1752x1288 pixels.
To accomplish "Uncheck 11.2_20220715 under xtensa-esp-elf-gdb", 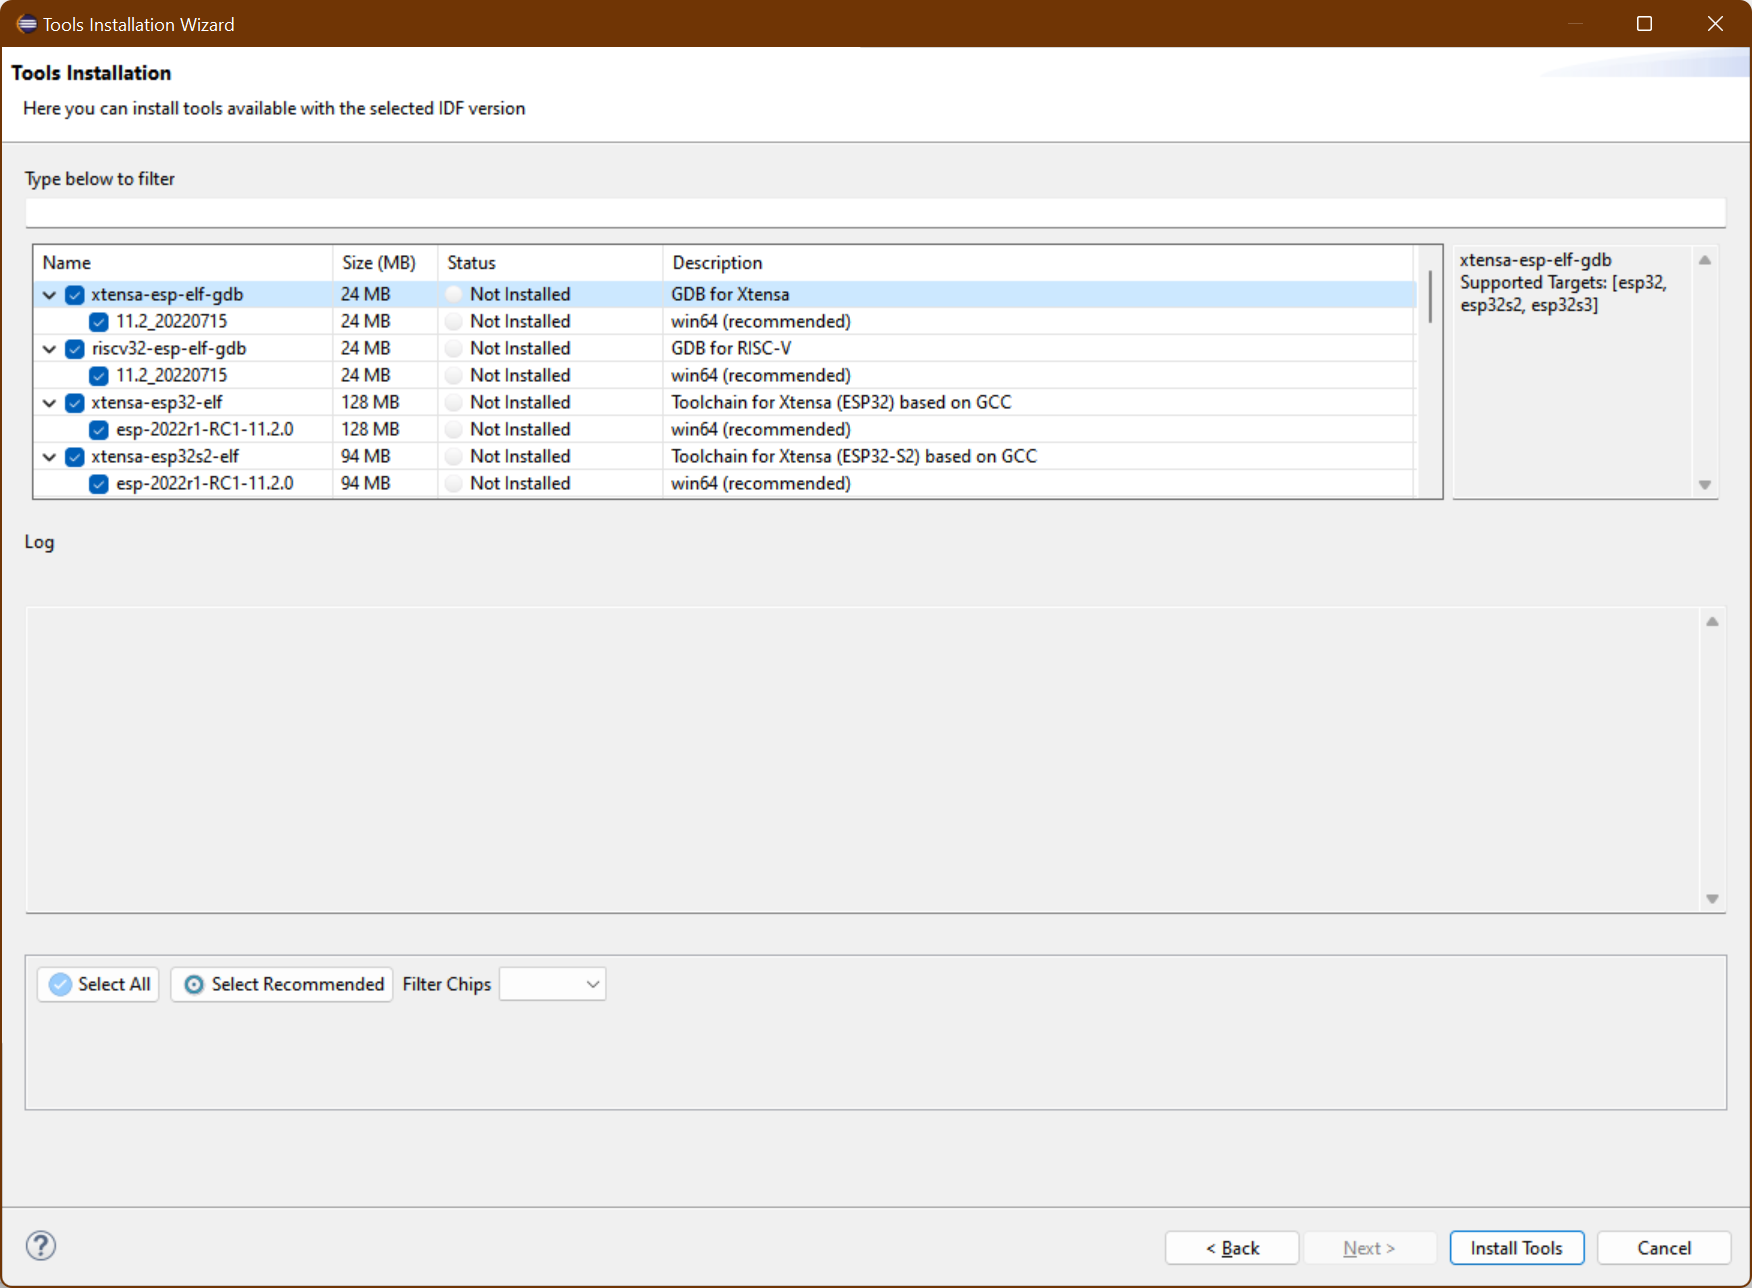I will pos(99,322).
